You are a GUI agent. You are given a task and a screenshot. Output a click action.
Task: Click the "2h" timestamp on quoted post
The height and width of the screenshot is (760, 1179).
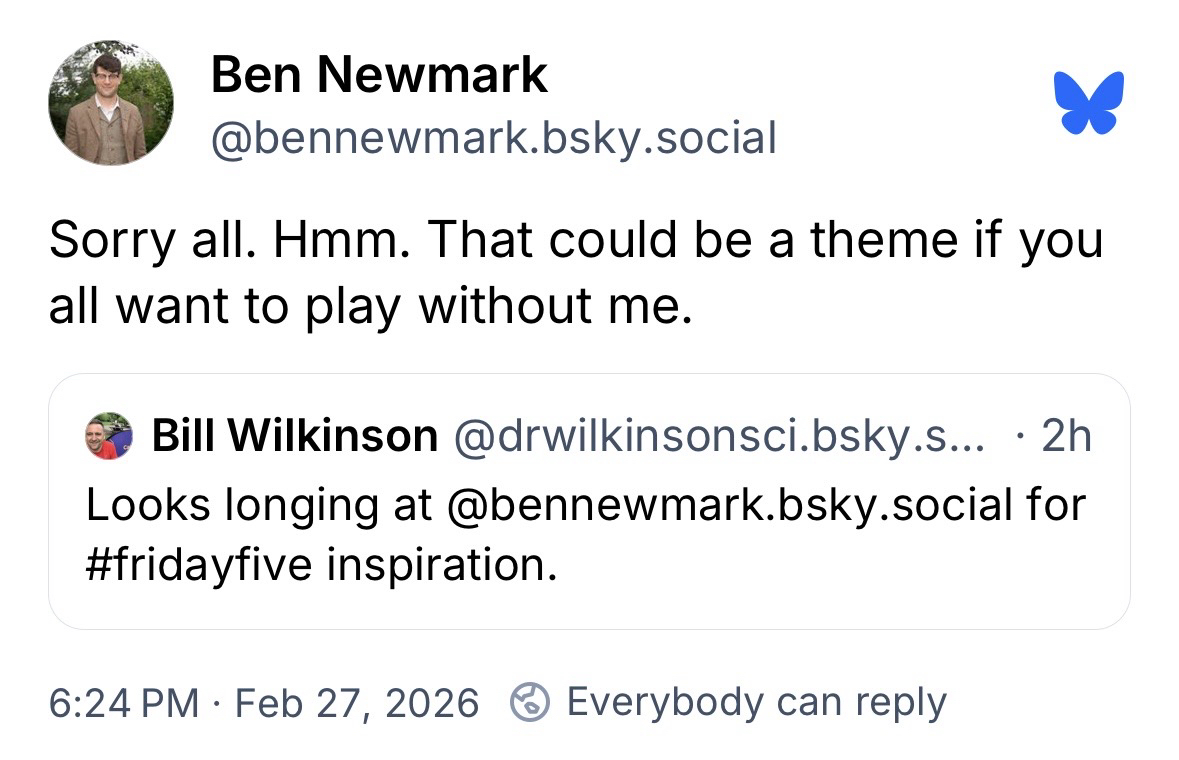1065,436
